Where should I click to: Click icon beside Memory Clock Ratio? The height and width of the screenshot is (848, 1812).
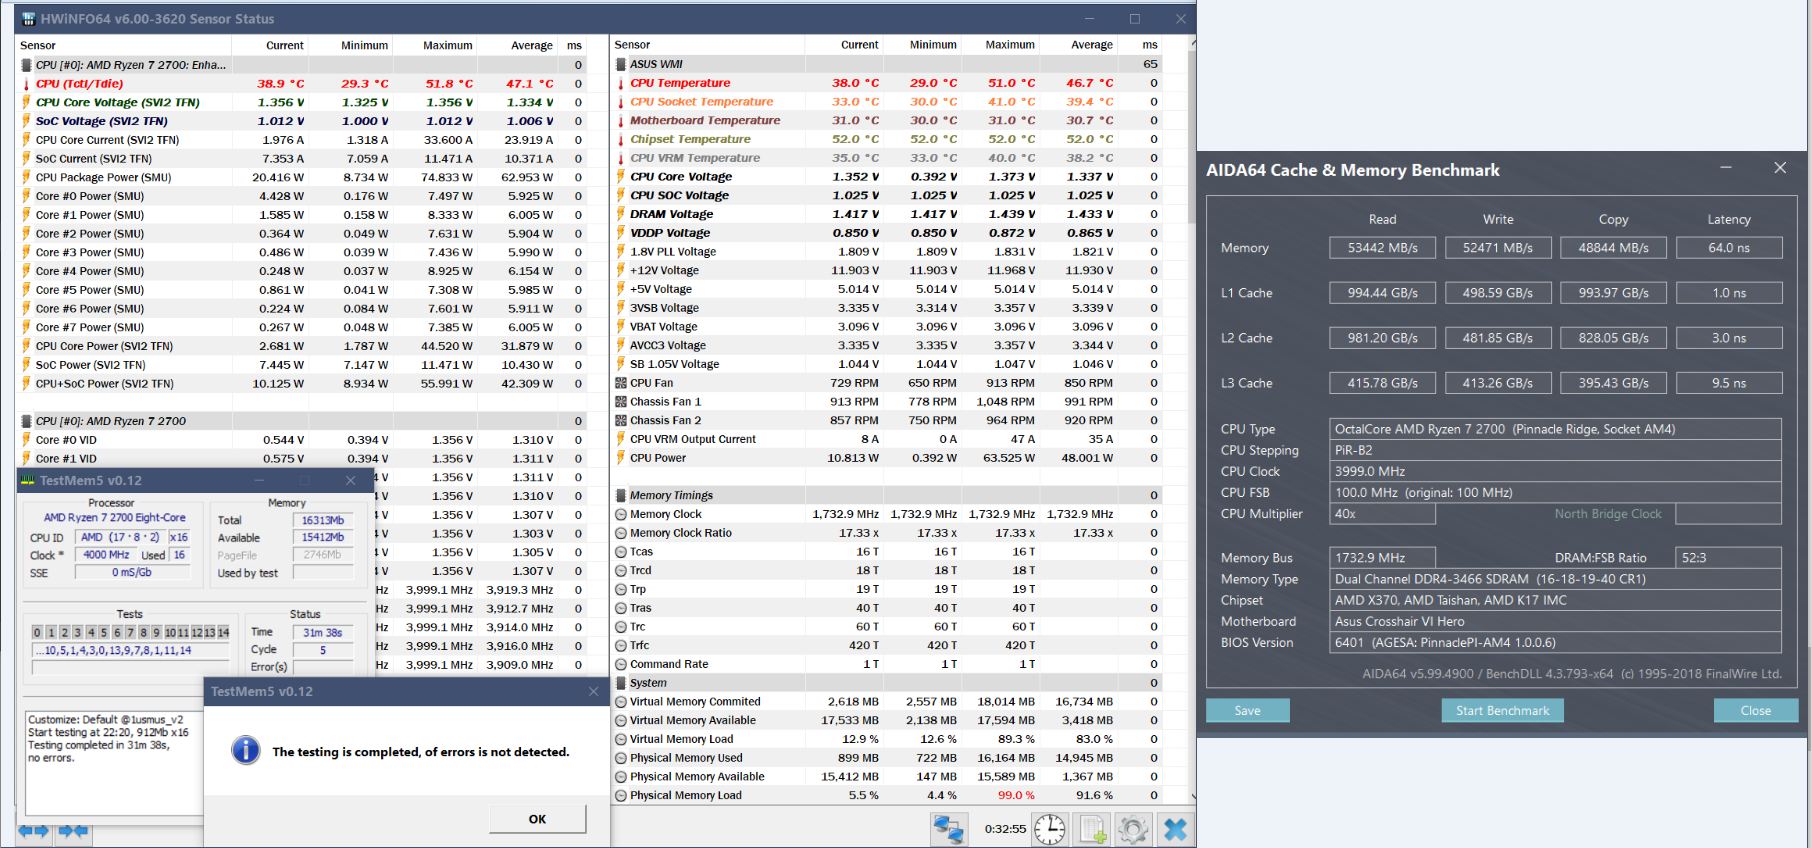point(621,533)
